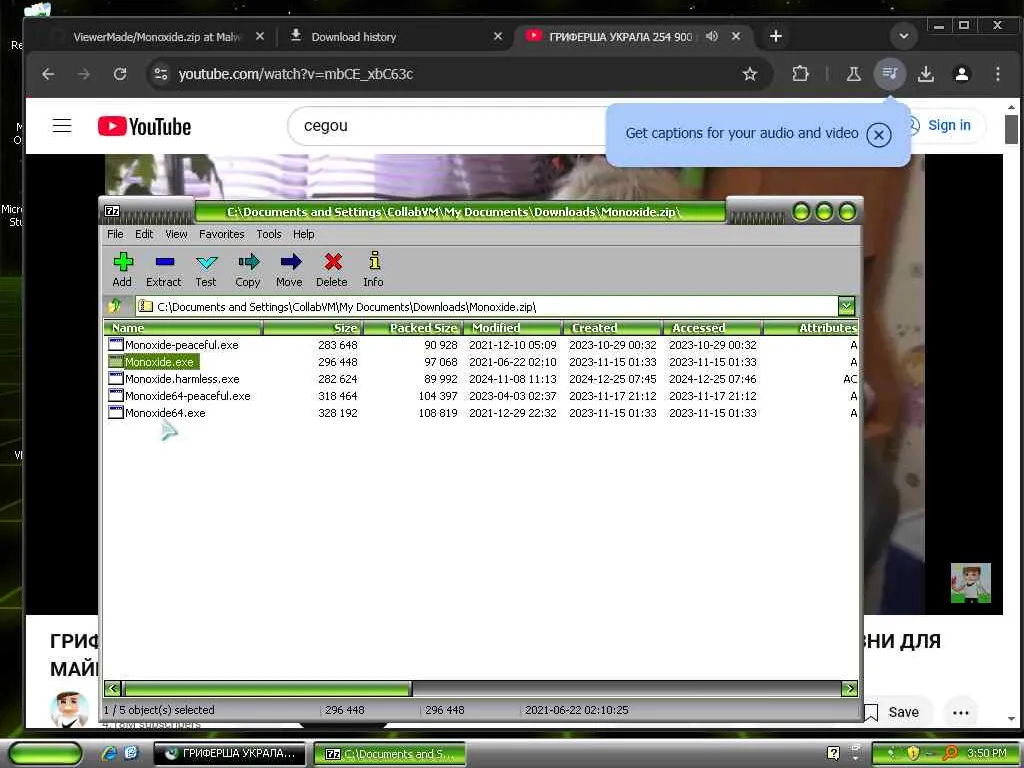The image size is (1024, 768).
Task: Open the Tools menu in 7-Zip
Action: tap(268, 234)
